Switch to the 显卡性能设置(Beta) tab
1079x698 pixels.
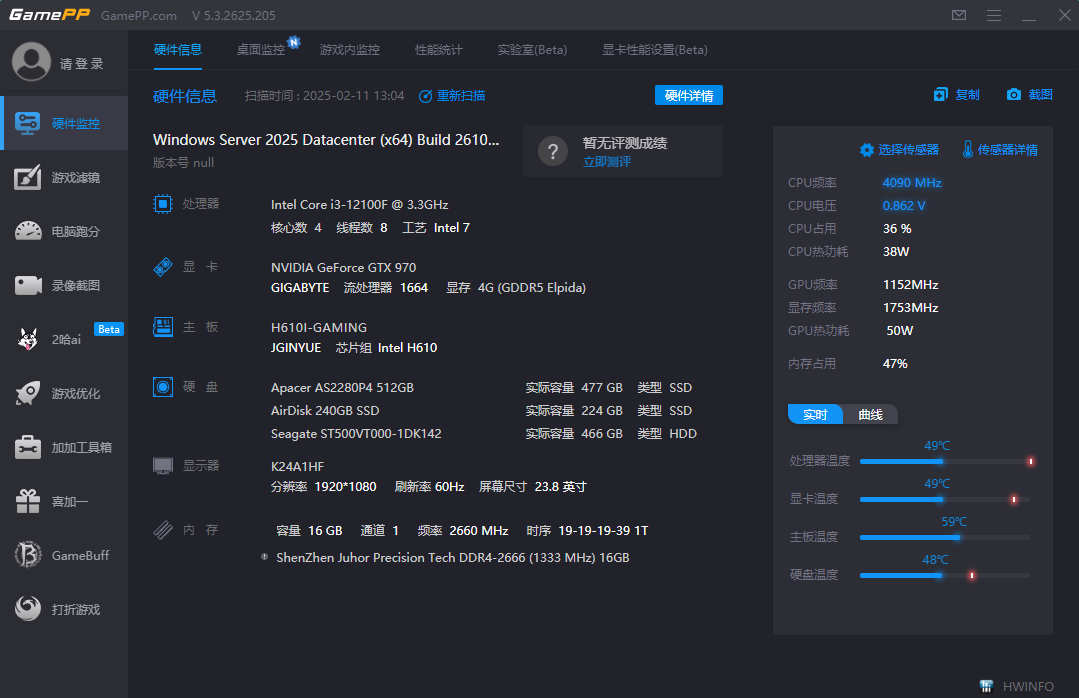point(654,50)
